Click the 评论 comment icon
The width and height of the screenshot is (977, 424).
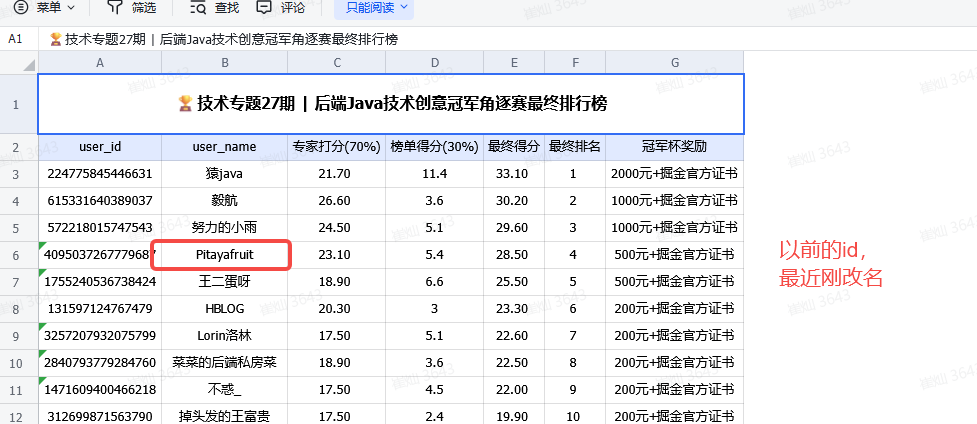[x=264, y=7]
